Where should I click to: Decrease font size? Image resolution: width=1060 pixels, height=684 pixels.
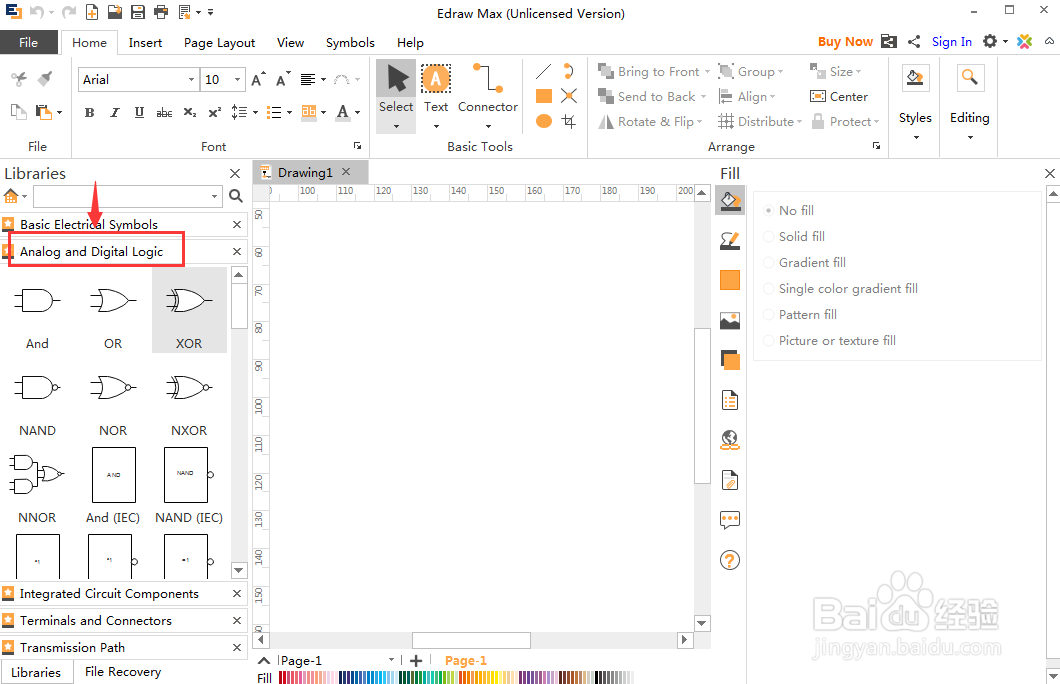tap(283, 80)
